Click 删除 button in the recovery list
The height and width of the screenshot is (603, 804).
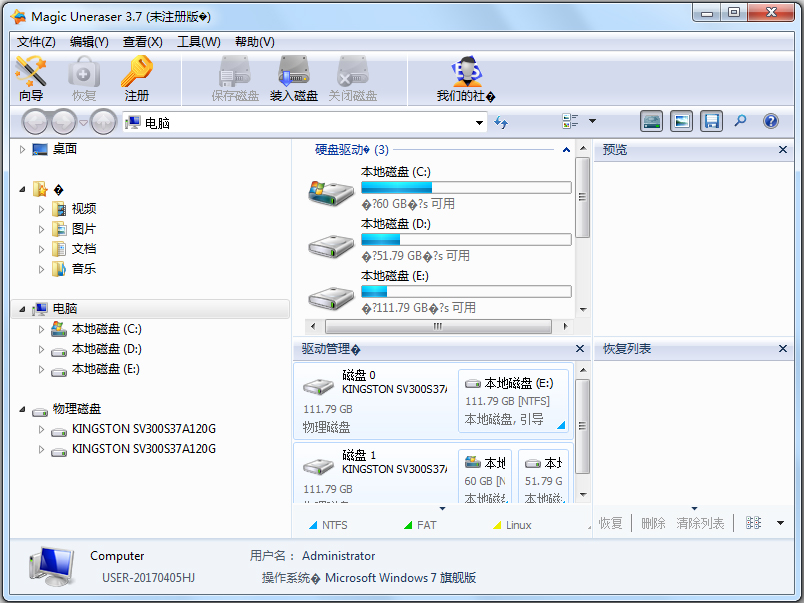tap(653, 523)
